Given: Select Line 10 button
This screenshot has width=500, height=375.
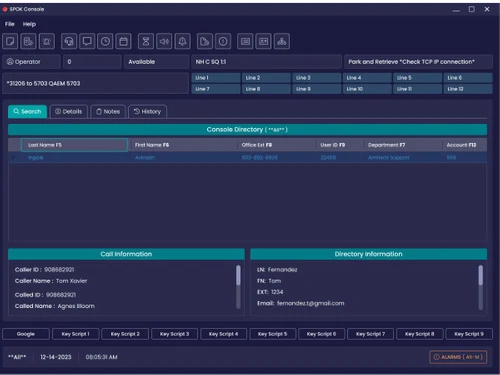Looking at the screenshot, I should (x=367, y=89).
